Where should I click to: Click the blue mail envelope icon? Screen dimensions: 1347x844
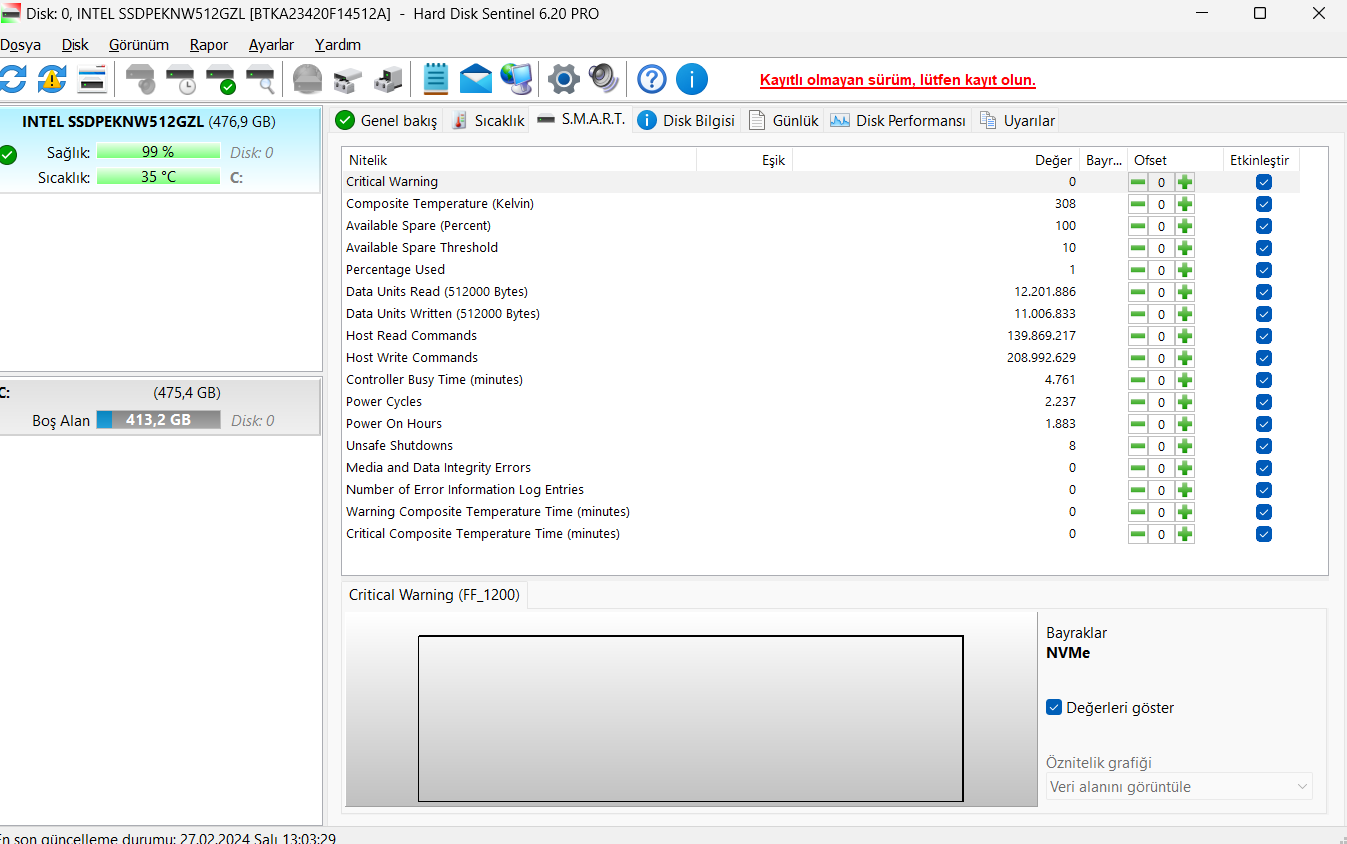click(476, 79)
